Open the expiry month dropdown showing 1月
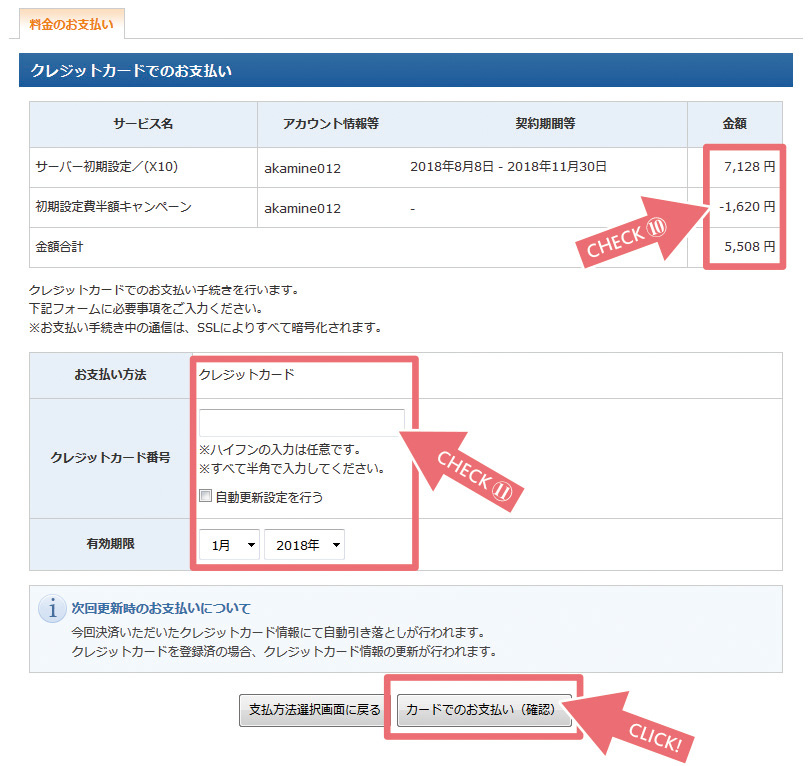Screen dimensions: 808x766 point(229,544)
